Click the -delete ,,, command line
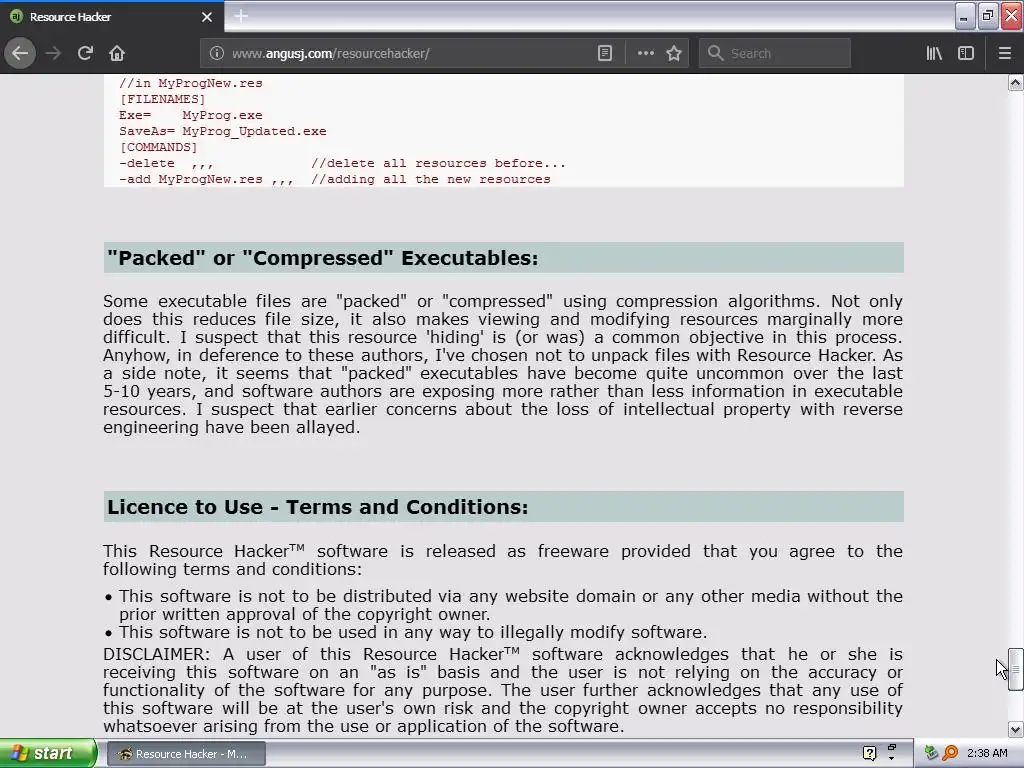 342,163
